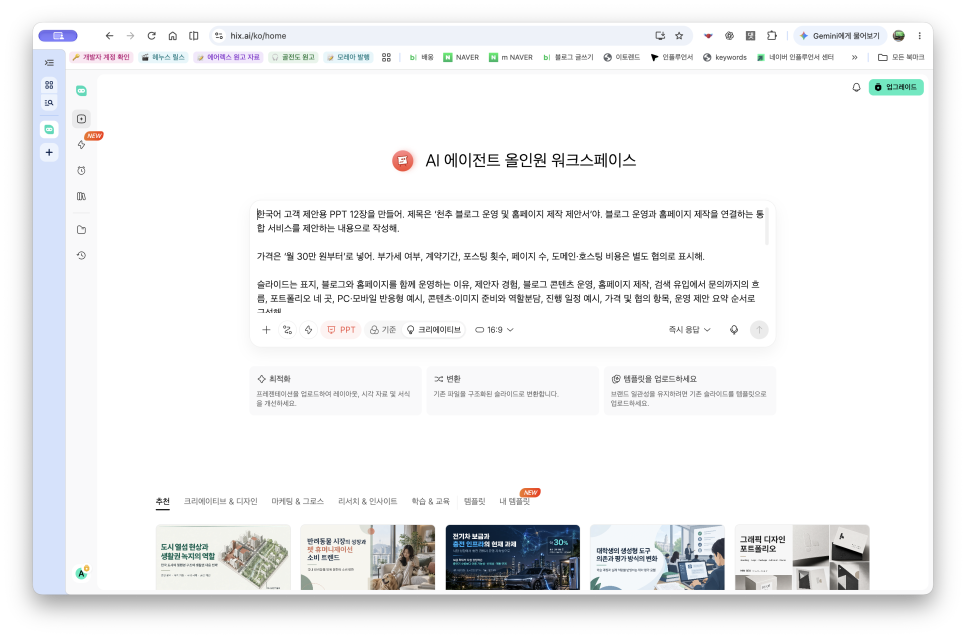This screenshot has width=966, height=638.
Task: Bookmark this page with star icon
Action: (x=679, y=36)
